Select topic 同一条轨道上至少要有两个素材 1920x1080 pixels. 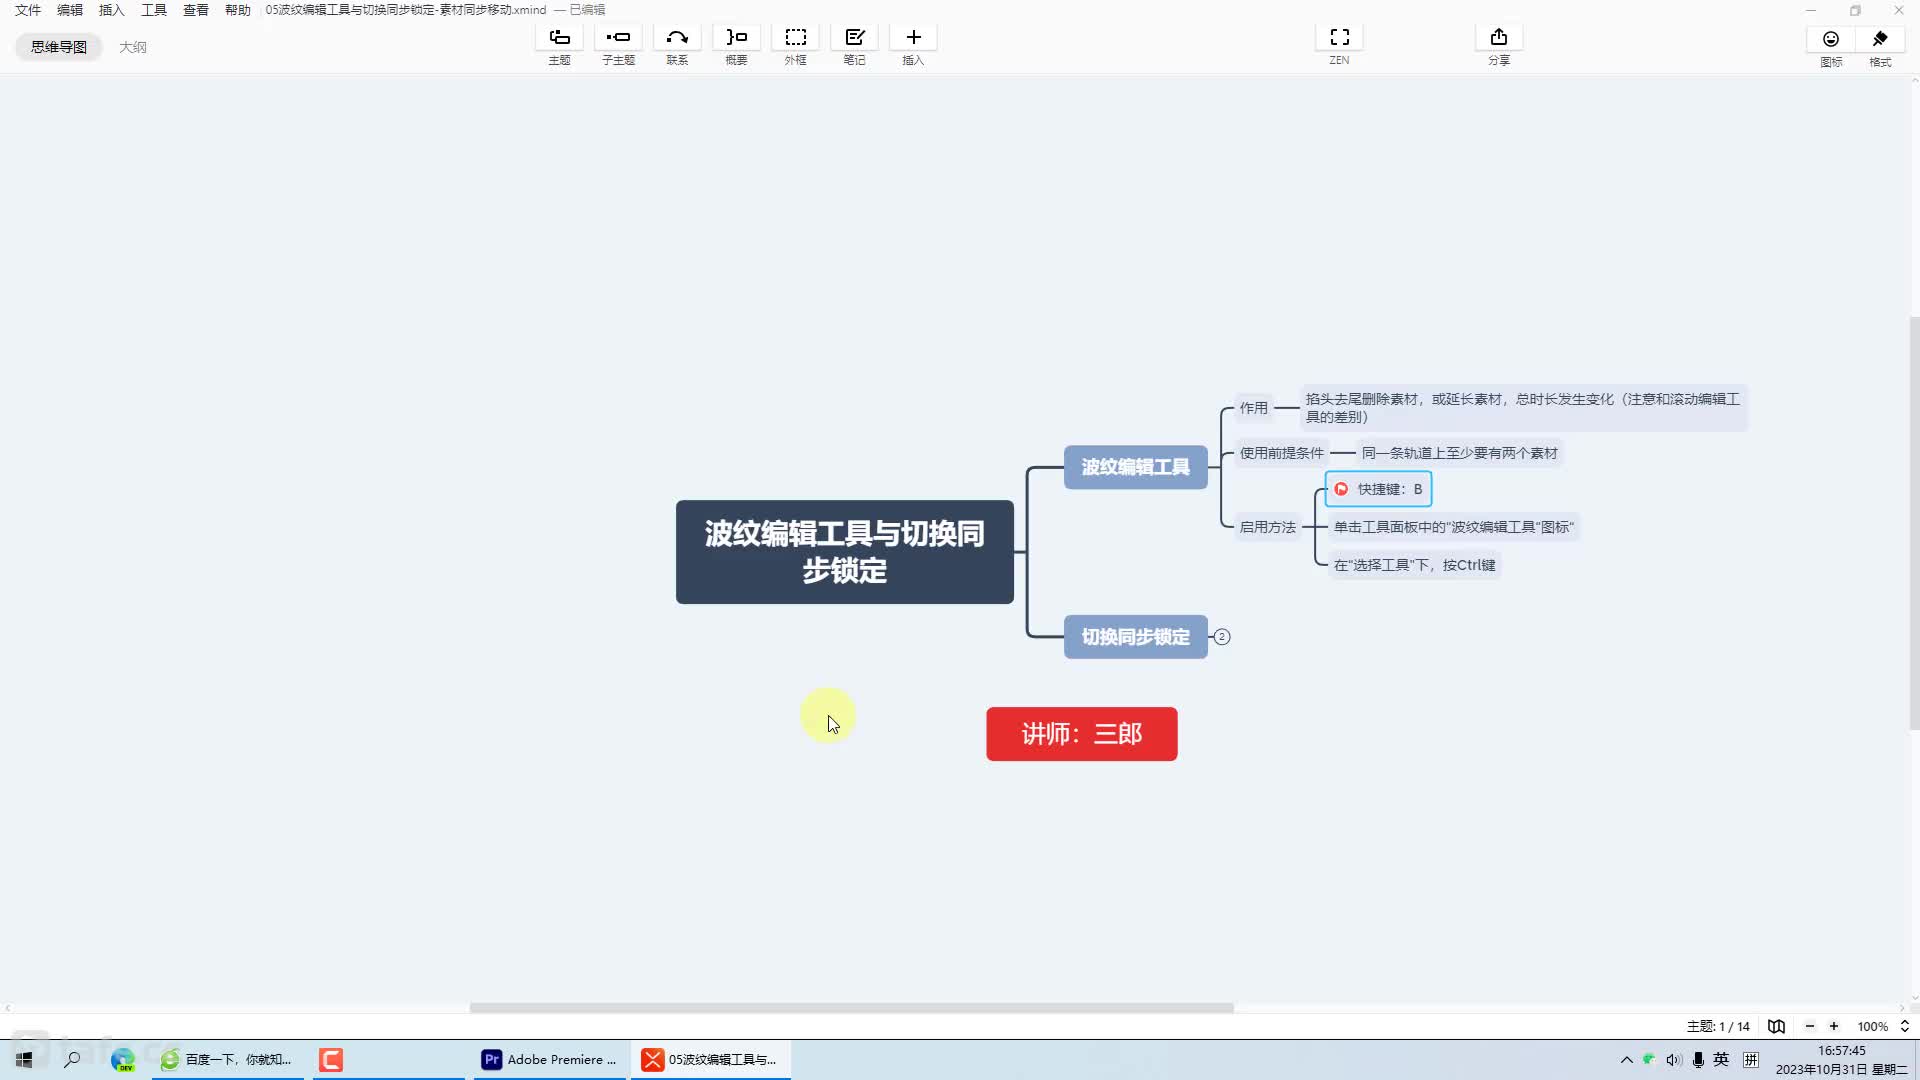(1460, 453)
